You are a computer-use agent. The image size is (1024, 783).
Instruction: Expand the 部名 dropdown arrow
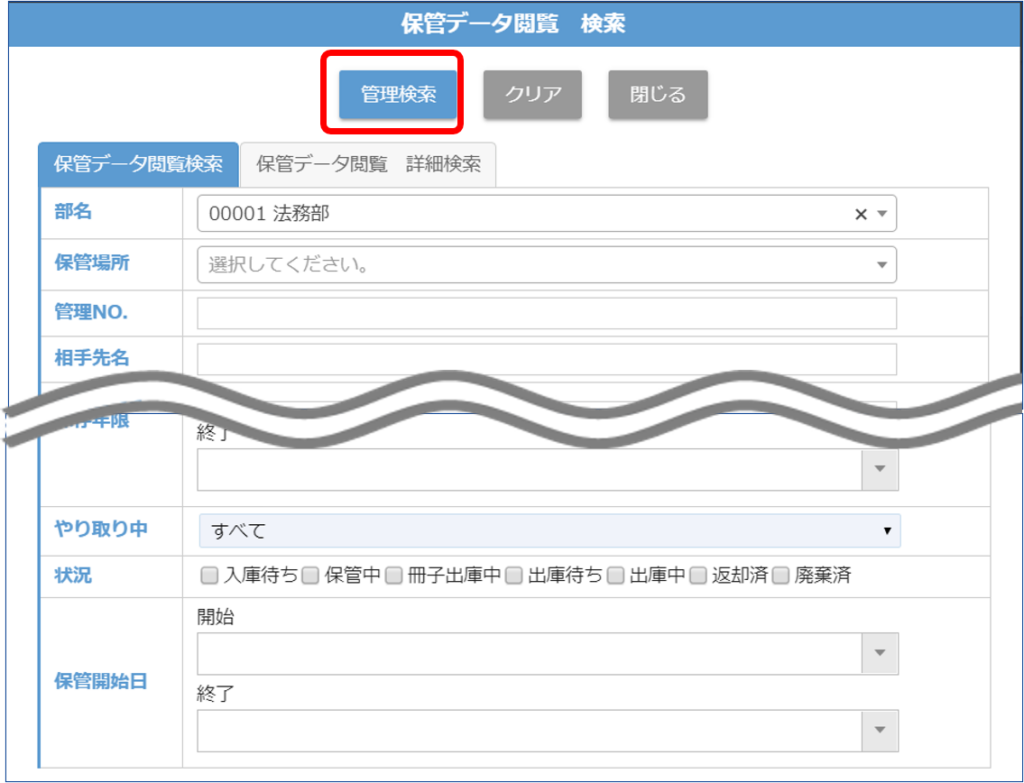click(882, 214)
